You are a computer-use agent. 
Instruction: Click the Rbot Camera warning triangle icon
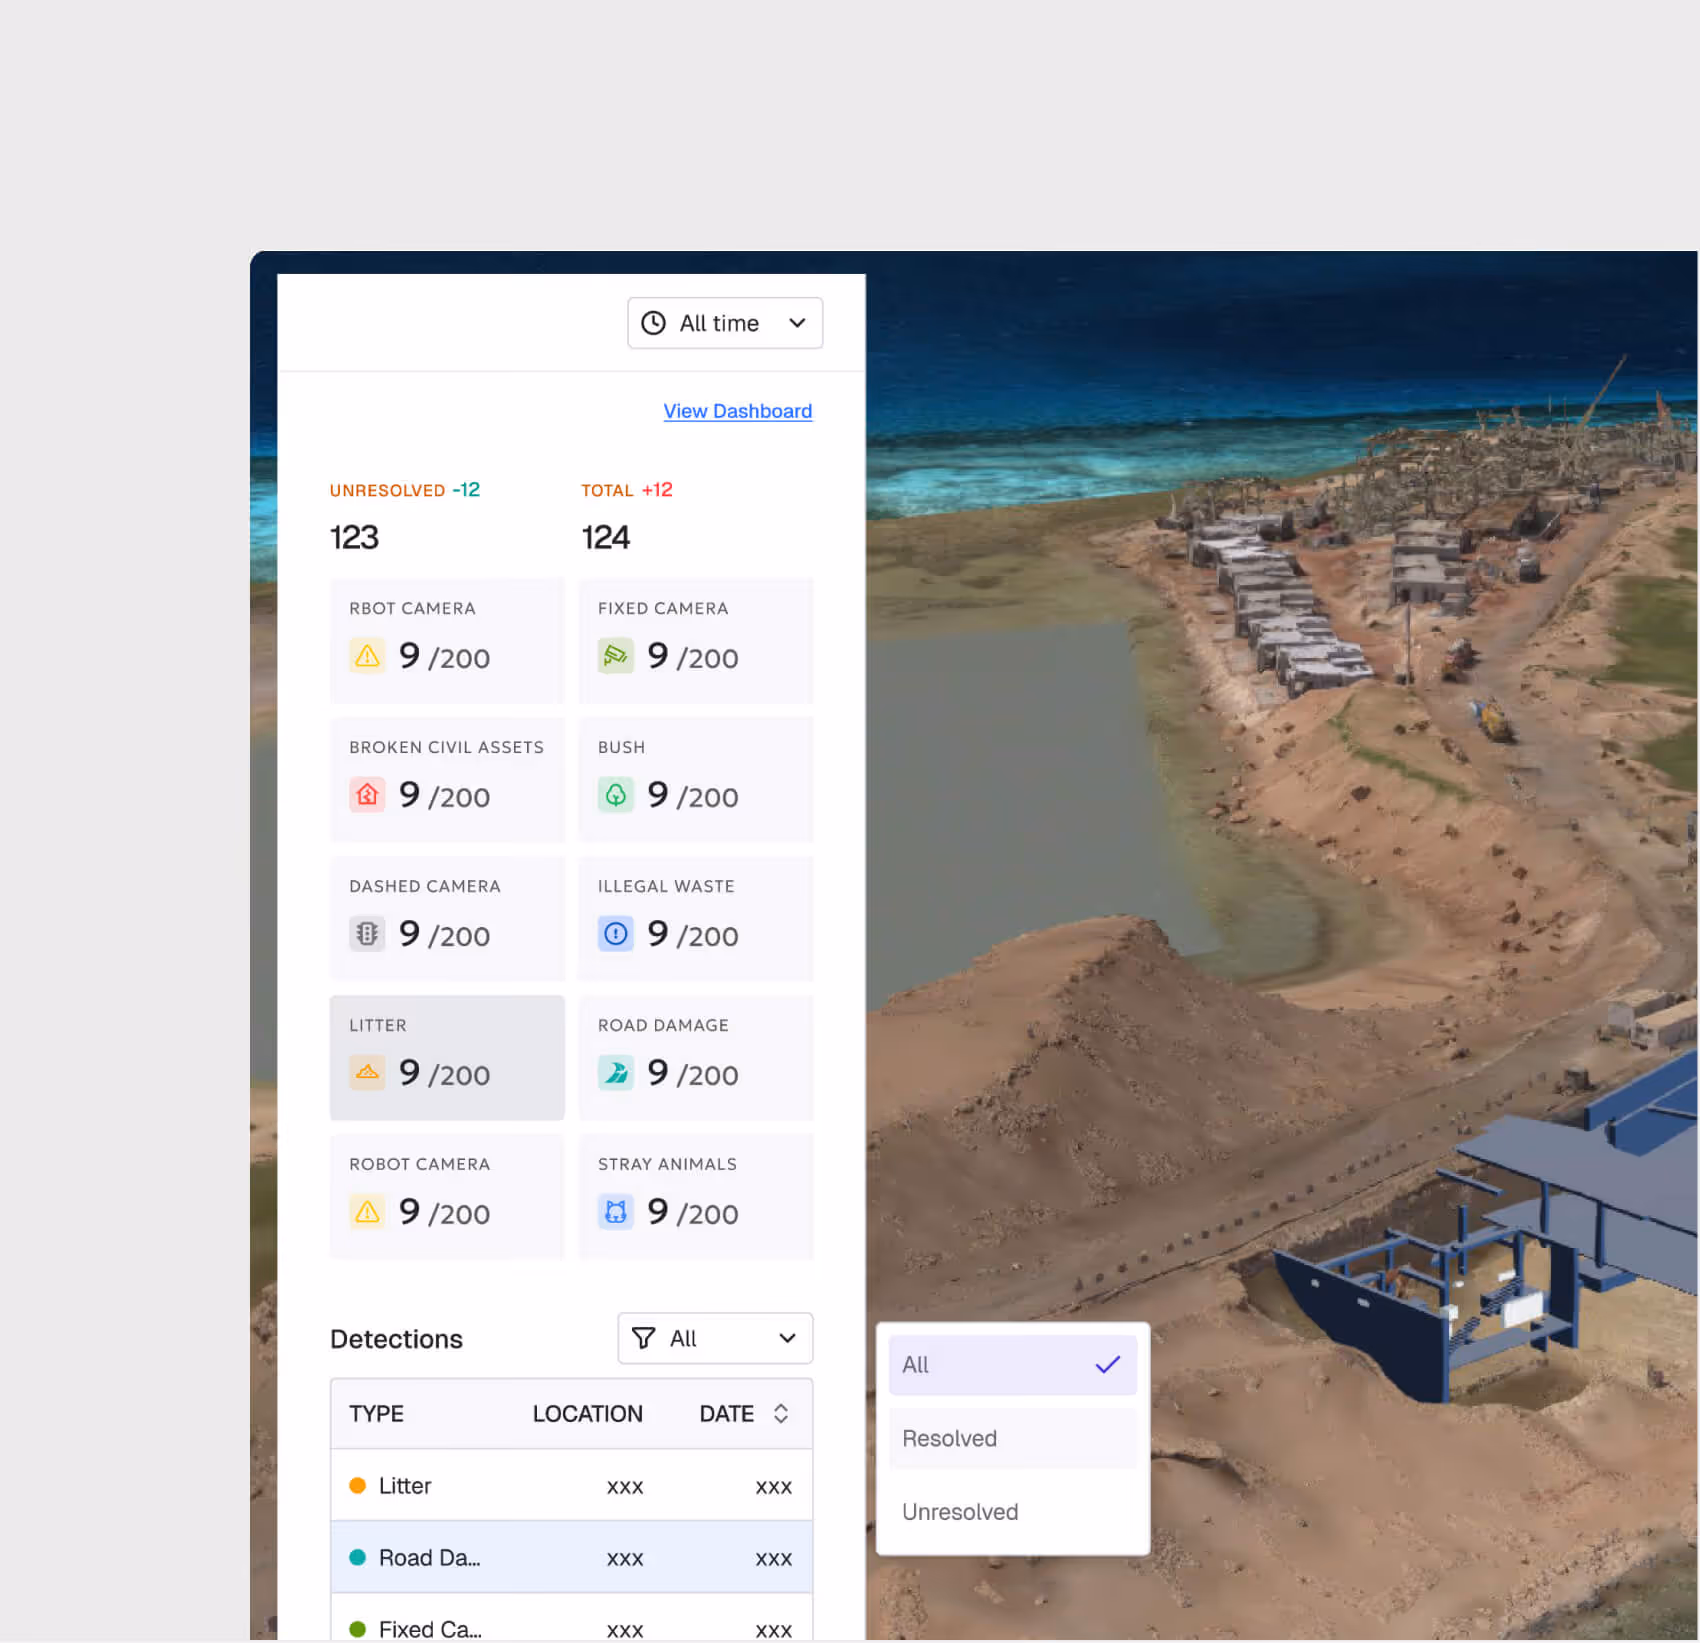coord(367,656)
